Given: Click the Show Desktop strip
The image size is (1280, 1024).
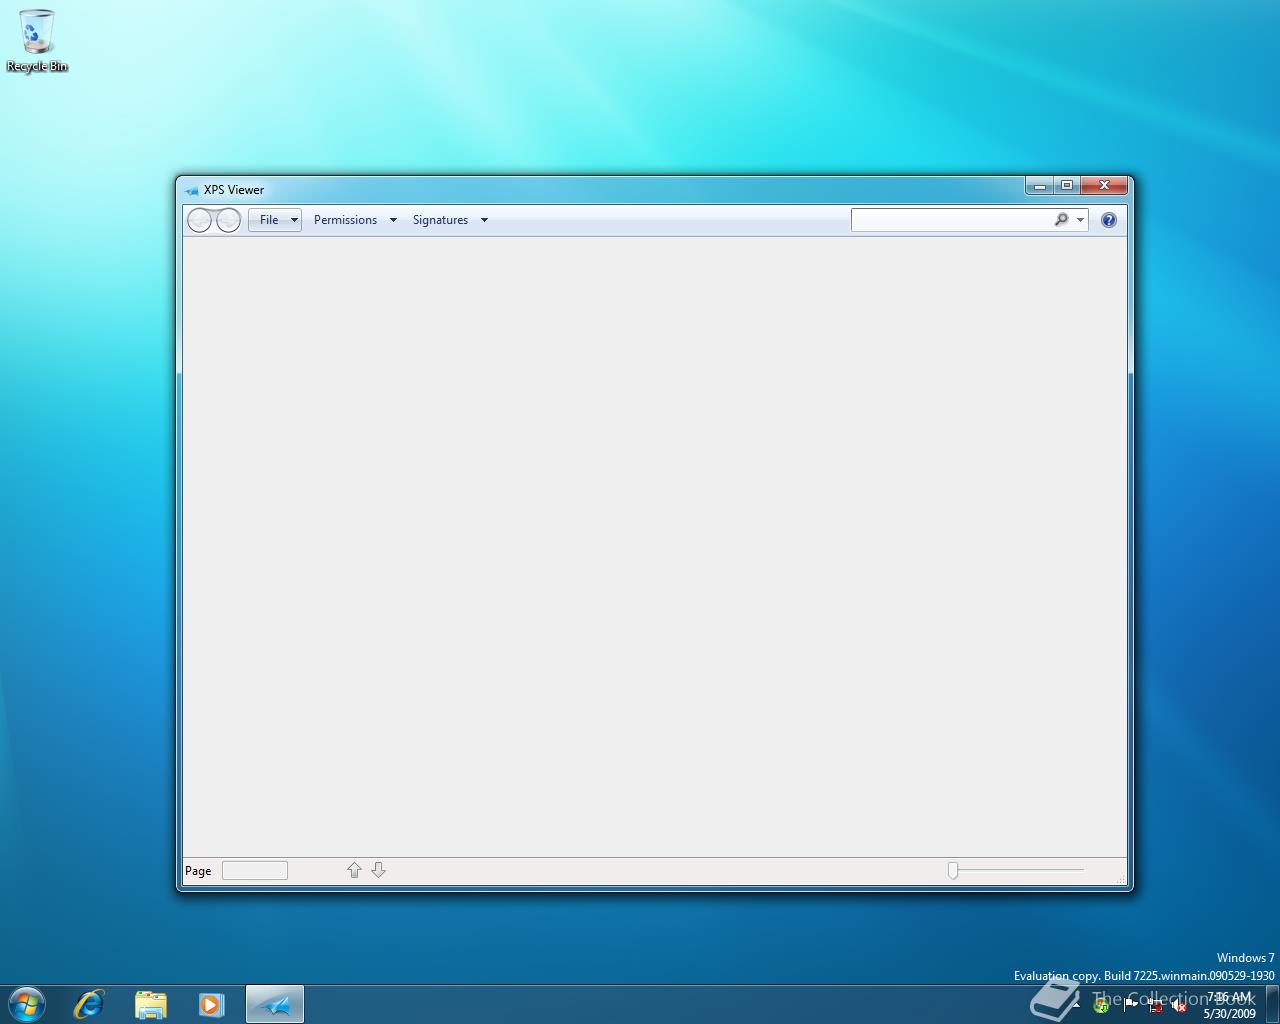Looking at the screenshot, I should [1272, 1003].
